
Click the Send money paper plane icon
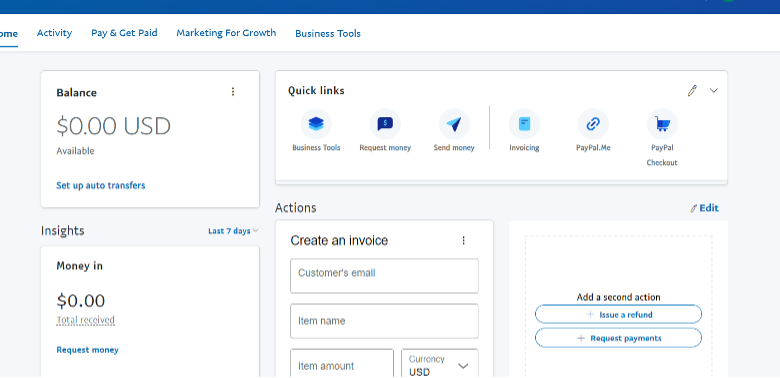coord(454,124)
